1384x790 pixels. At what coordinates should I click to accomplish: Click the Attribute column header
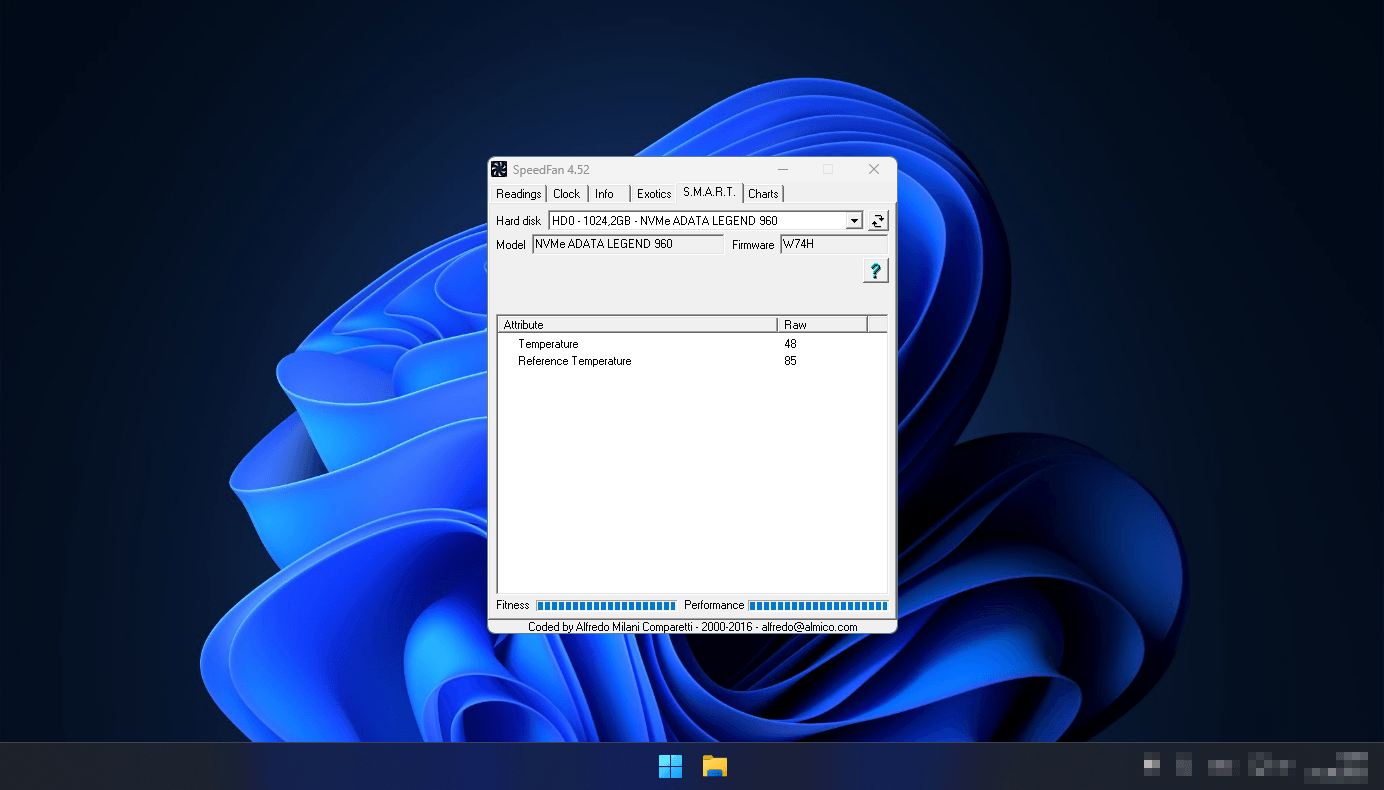click(x=637, y=325)
